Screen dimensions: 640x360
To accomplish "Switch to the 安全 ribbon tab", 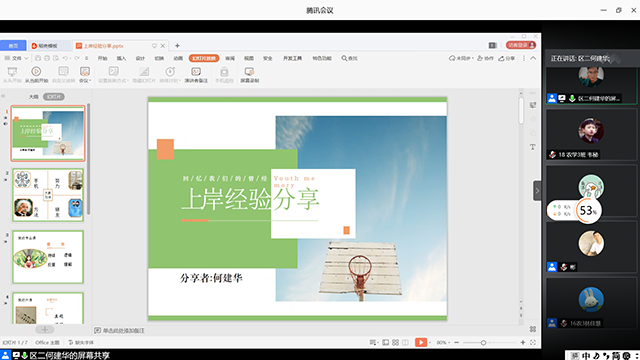I will pos(268,58).
